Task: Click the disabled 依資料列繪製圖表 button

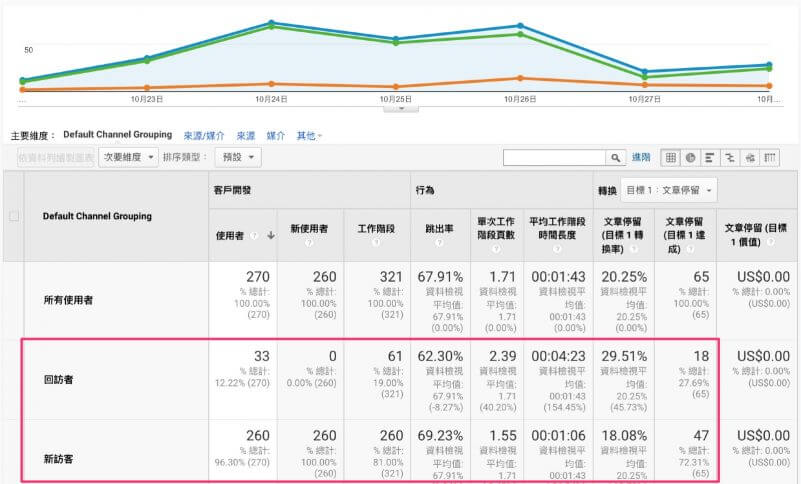Action: point(56,157)
